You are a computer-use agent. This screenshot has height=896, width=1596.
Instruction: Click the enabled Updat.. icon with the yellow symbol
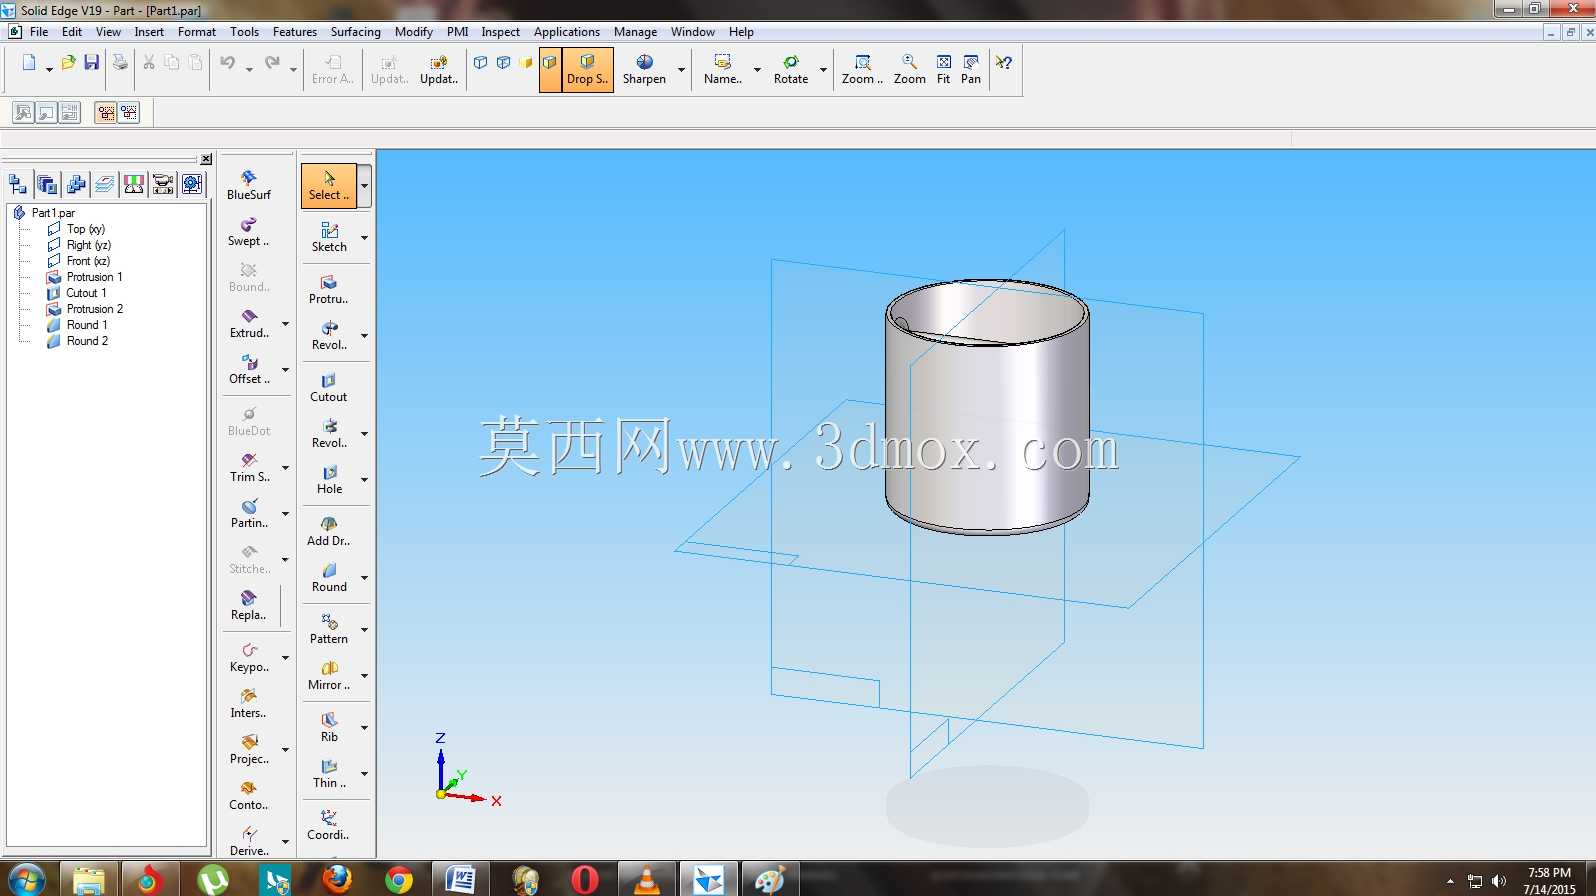(x=439, y=70)
